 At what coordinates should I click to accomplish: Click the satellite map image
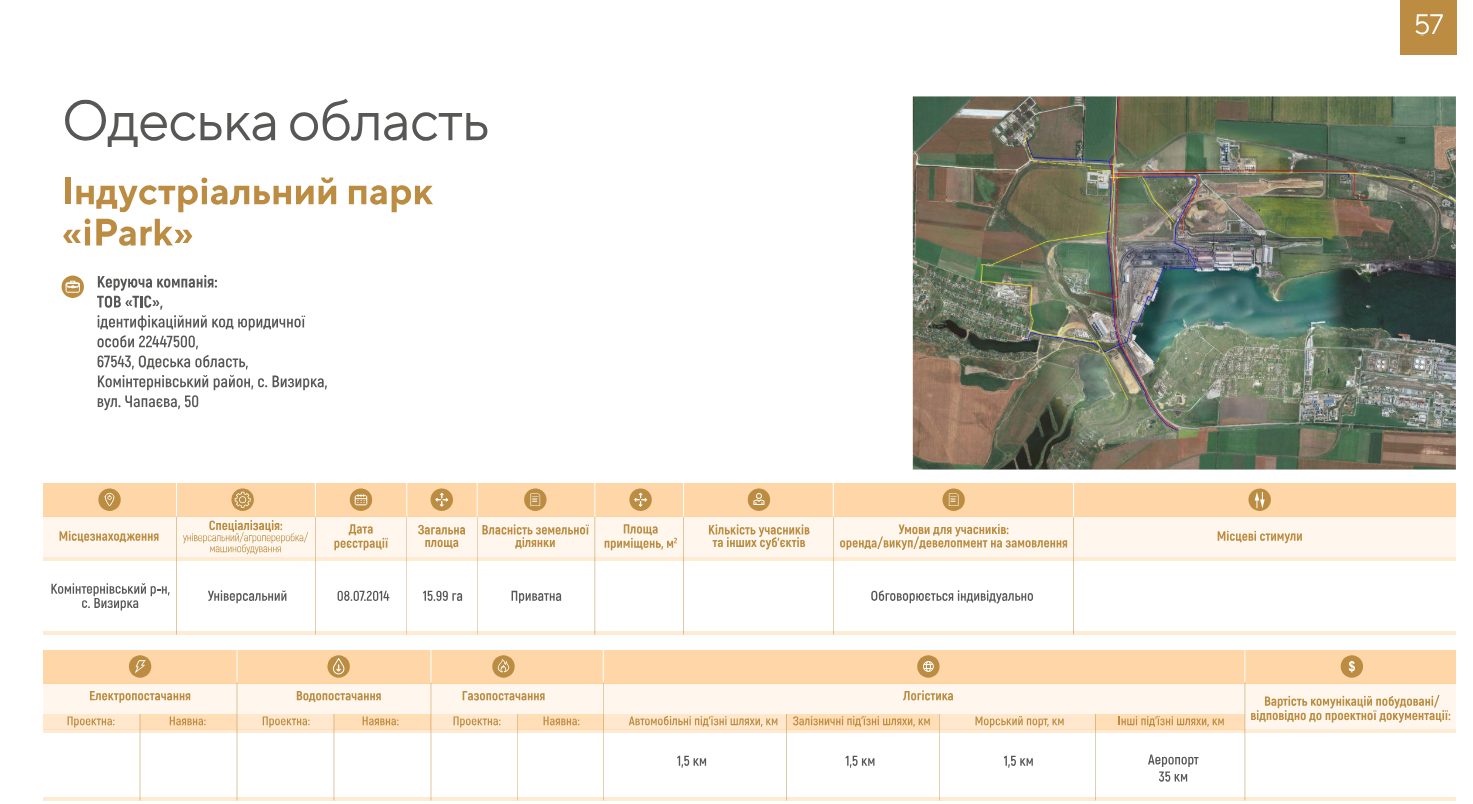1184,282
